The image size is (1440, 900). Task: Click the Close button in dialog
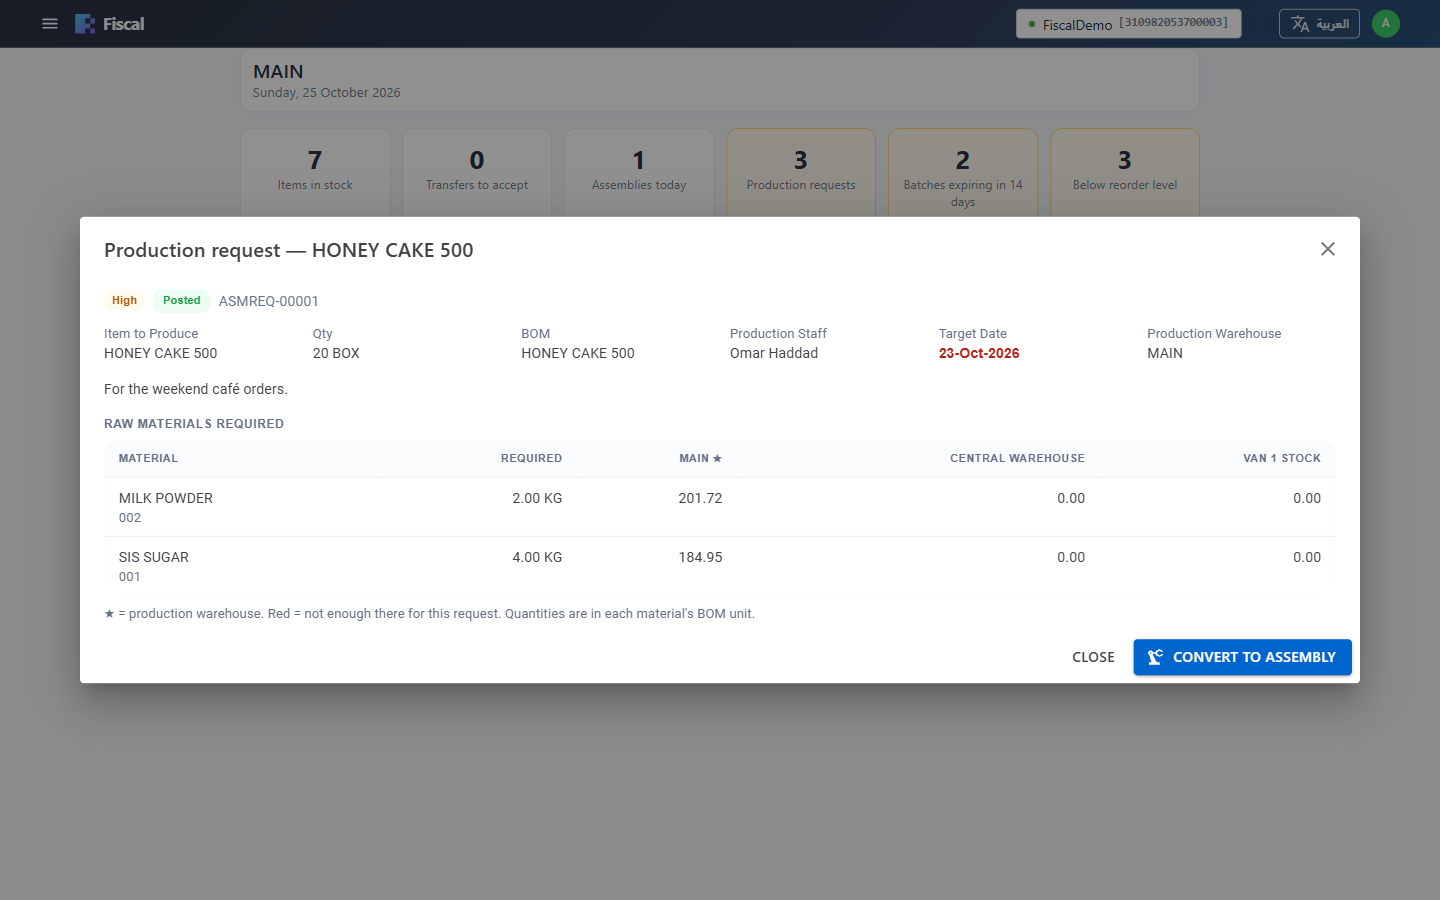[1093, 657]
